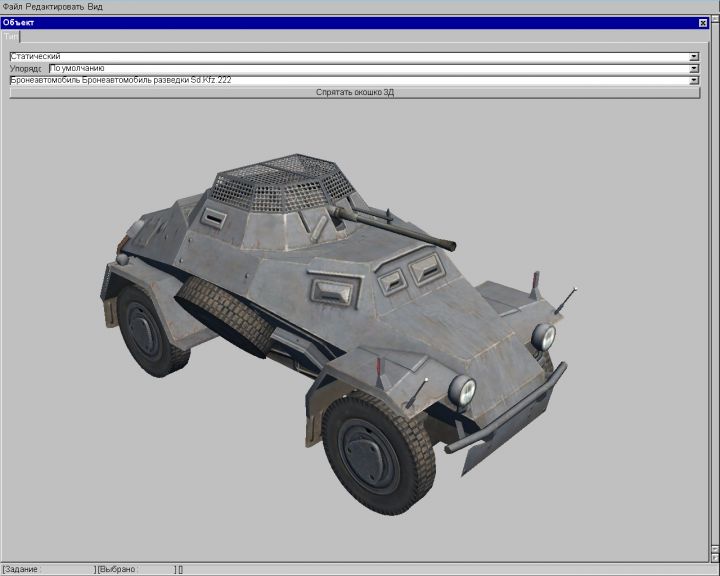
Task: Open the Файл menu
Action: 13,6
